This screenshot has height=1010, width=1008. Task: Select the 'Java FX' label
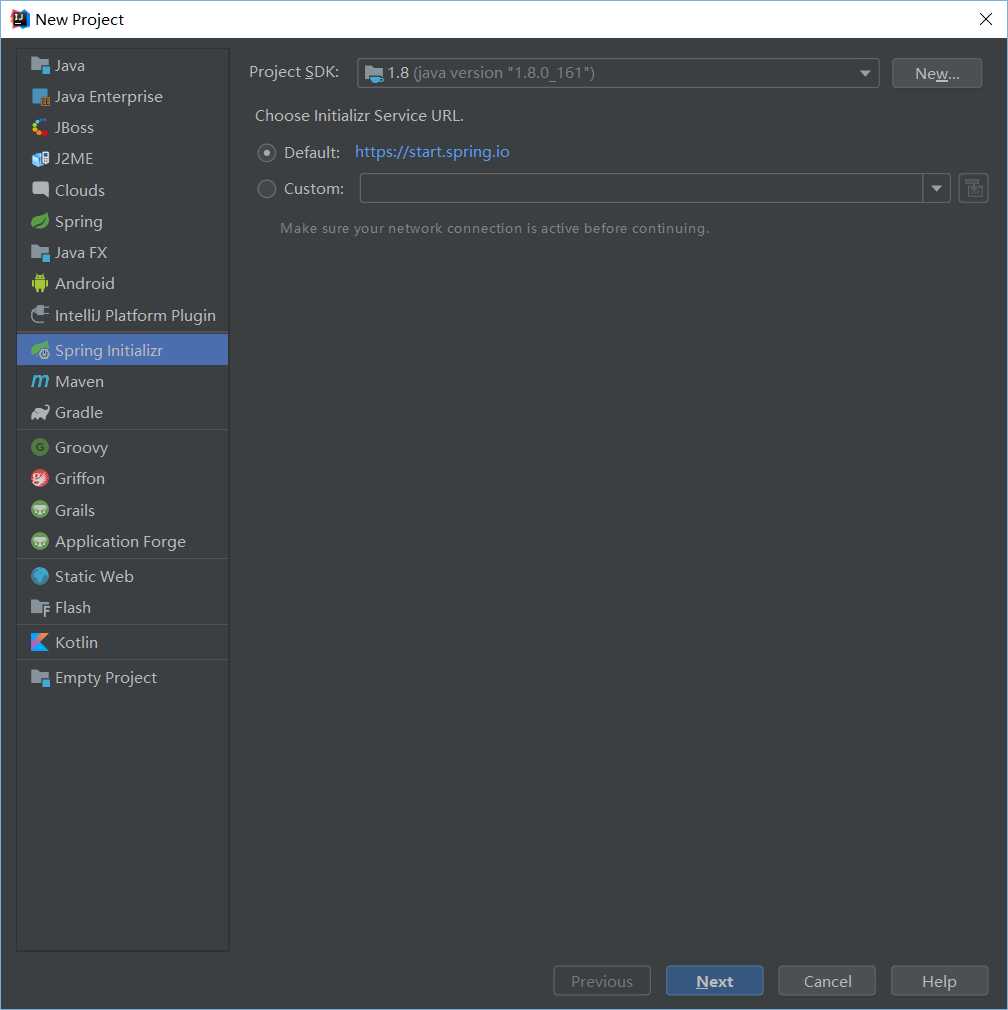point(81,252)
